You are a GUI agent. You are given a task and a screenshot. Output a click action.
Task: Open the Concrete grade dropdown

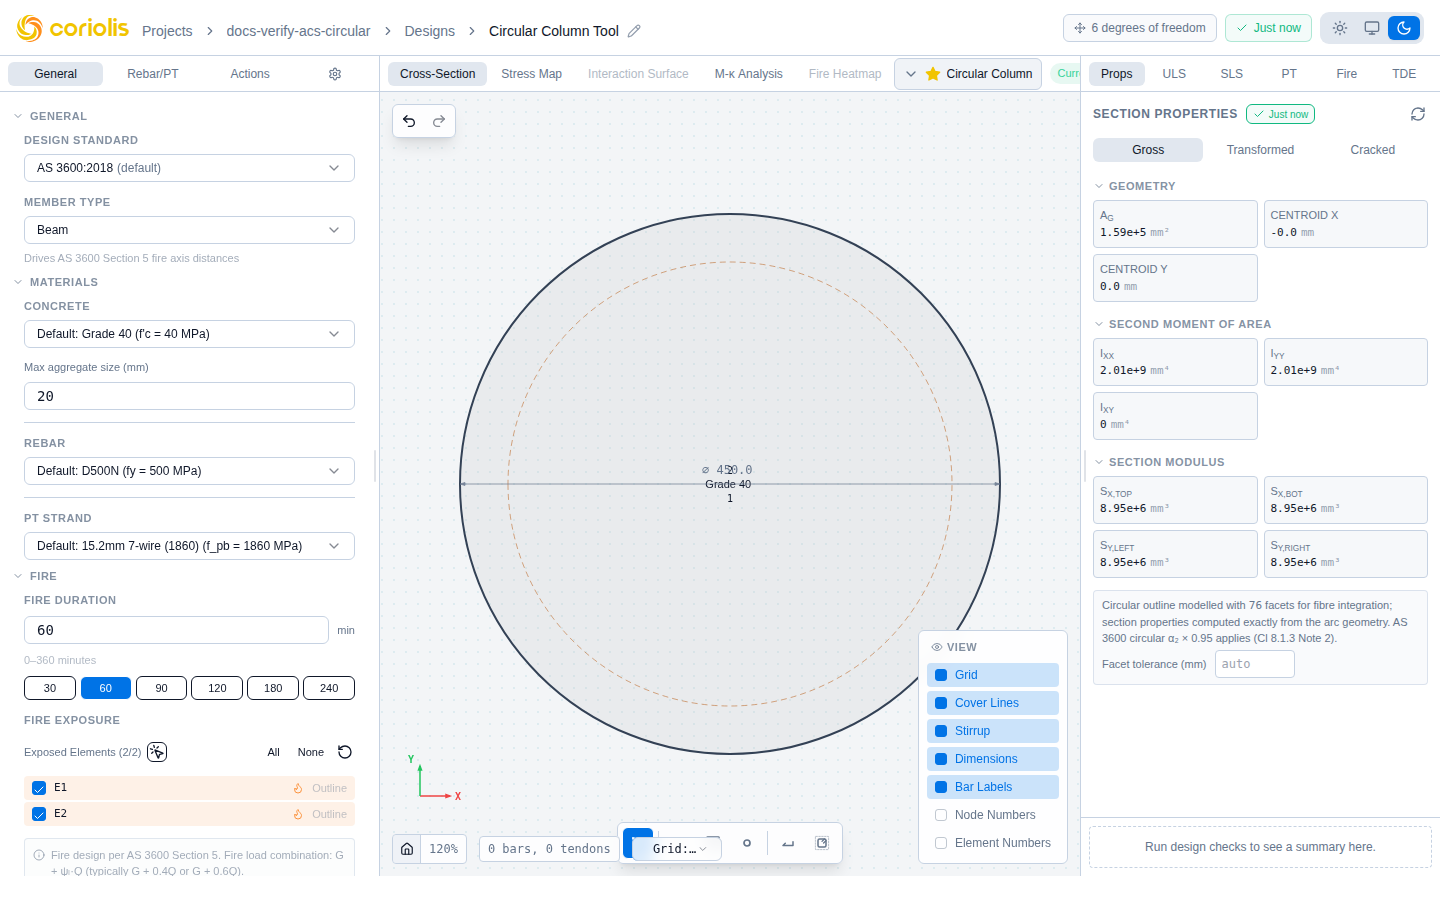pyautogui.click(x=189, y=334)
